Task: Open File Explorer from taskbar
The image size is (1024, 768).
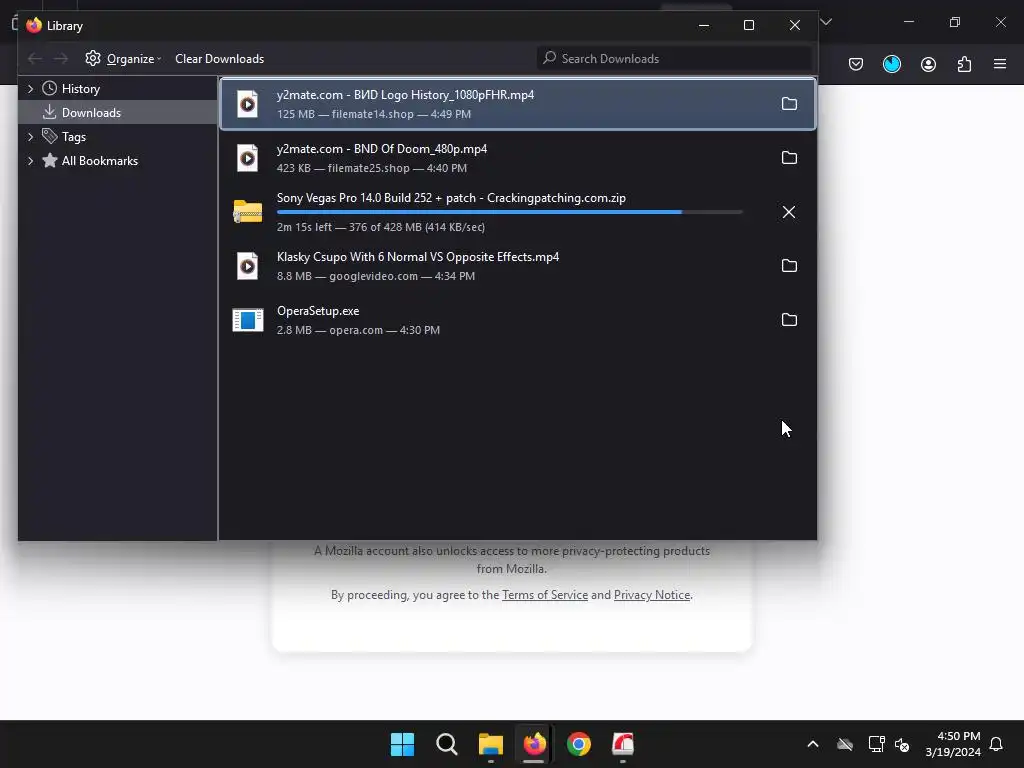Action: point(490,744)
